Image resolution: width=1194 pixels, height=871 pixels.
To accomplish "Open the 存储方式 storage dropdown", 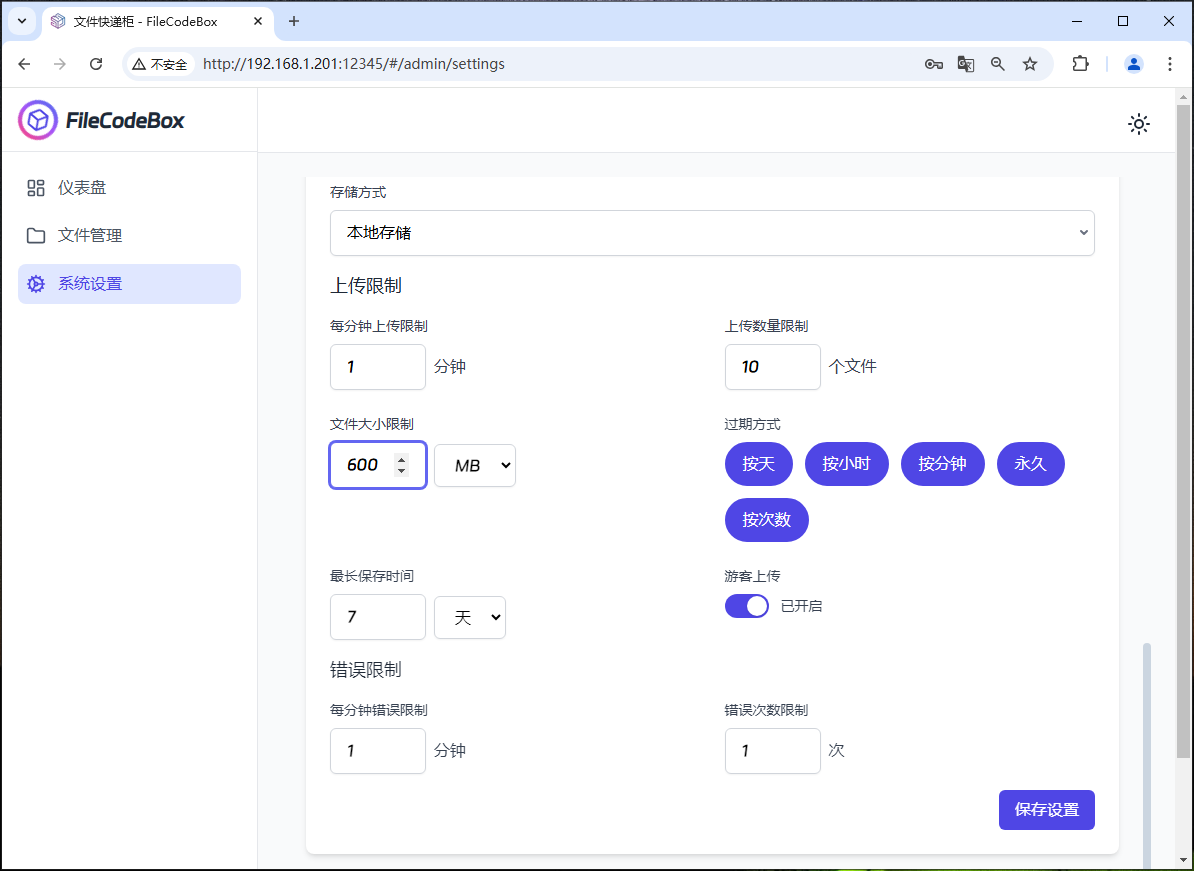I will pos(712,232).
